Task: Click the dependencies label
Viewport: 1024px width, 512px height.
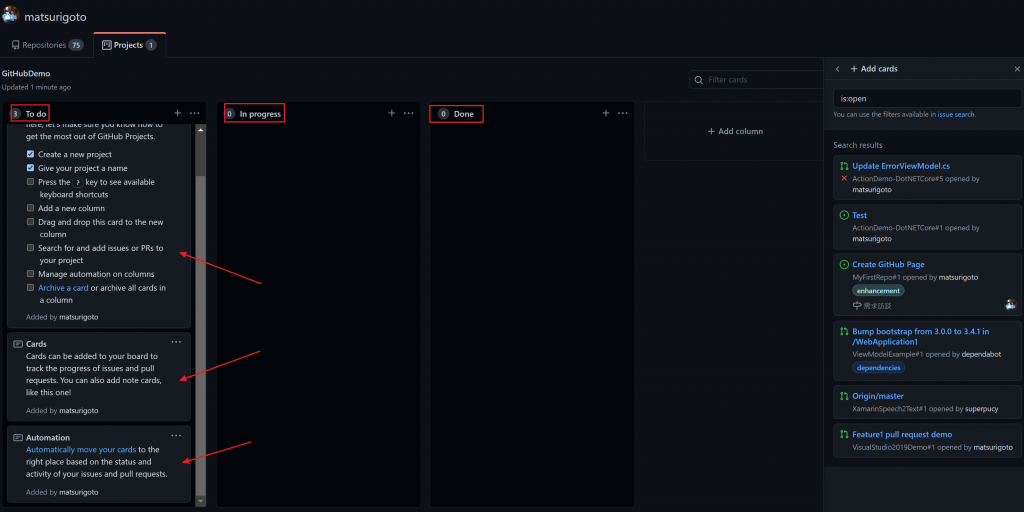Action: click(878, 368)
